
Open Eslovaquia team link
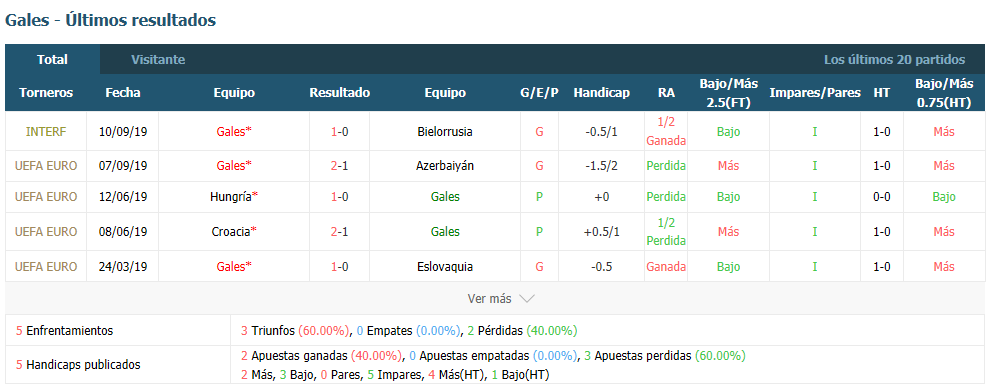[x=445, y=267]
